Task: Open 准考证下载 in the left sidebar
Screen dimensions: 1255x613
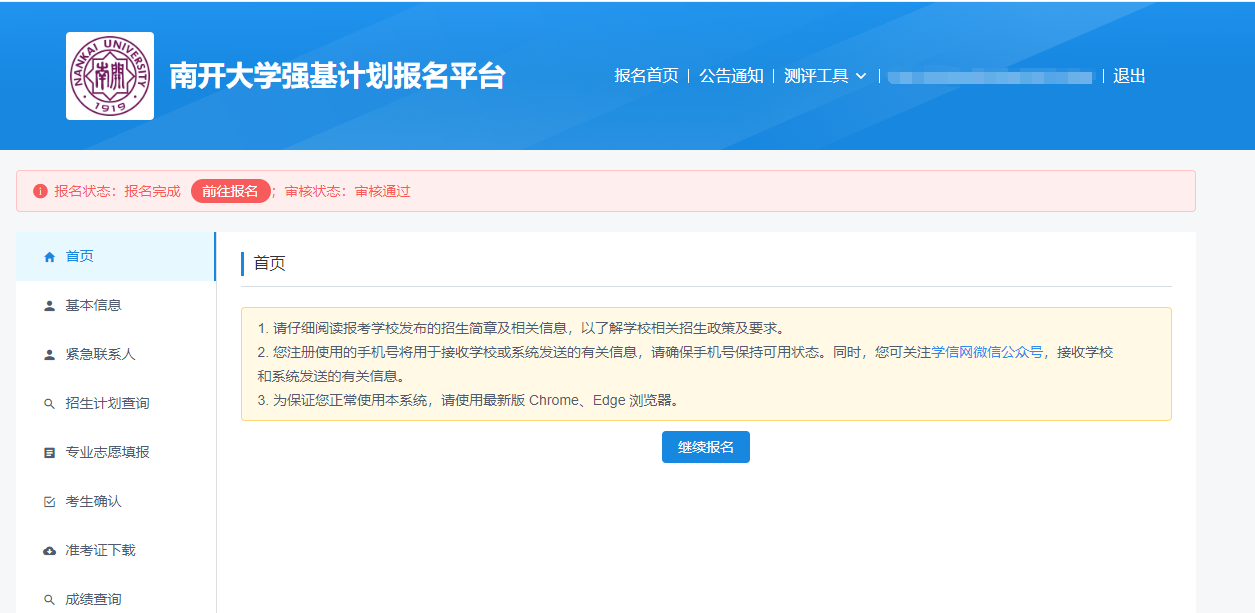Action: click(115, 550)
